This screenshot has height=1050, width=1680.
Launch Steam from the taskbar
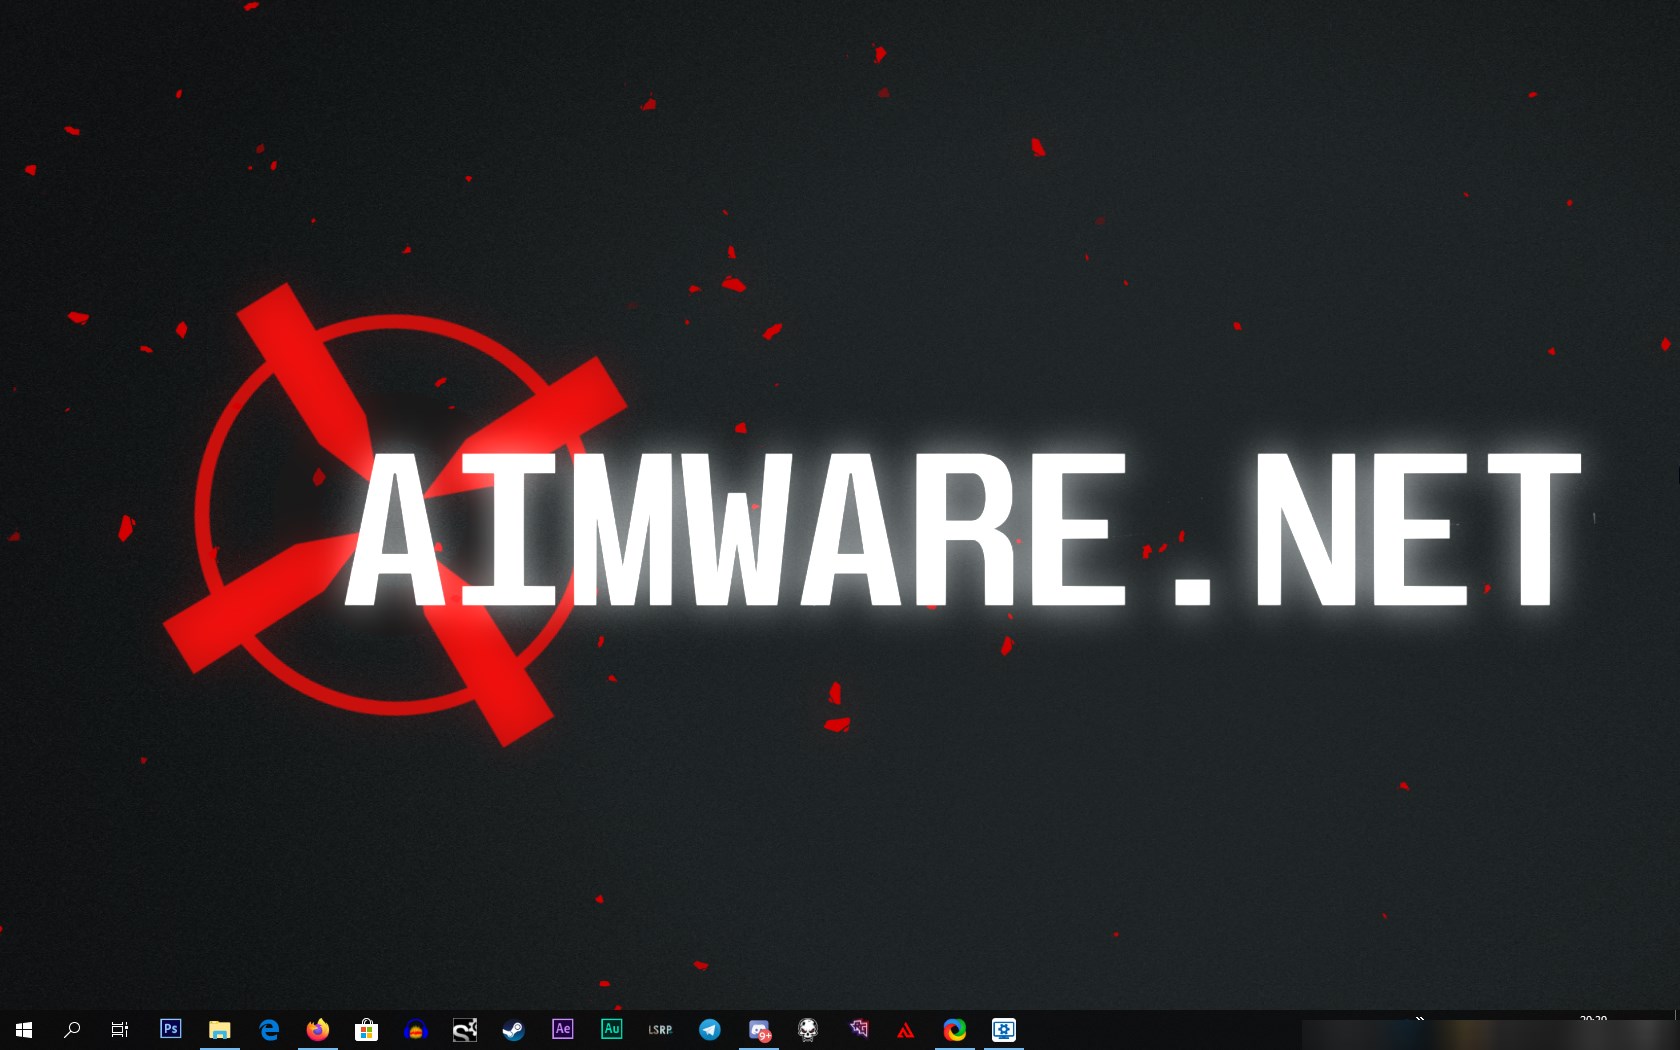513,1030
